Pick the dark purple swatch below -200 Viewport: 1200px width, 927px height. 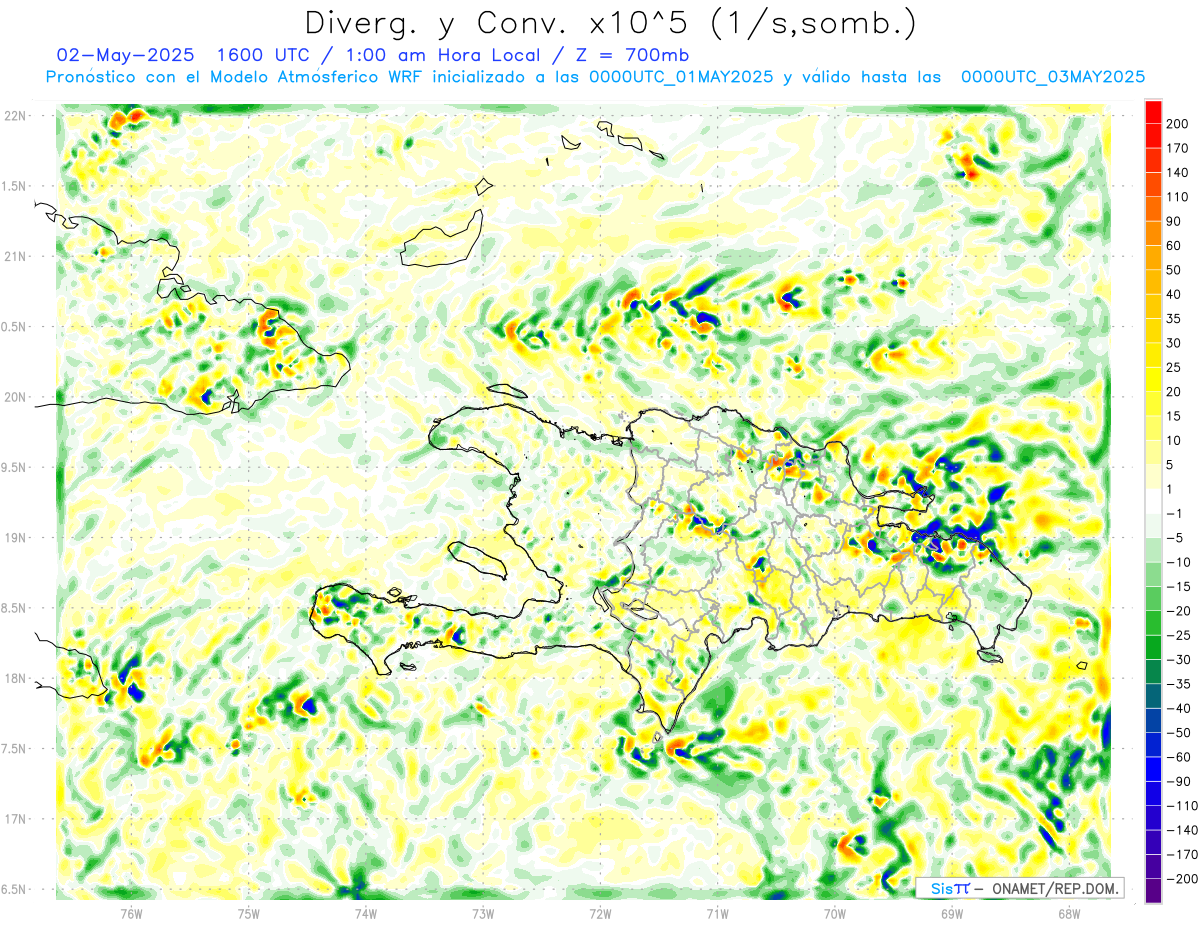[1153, 891]
